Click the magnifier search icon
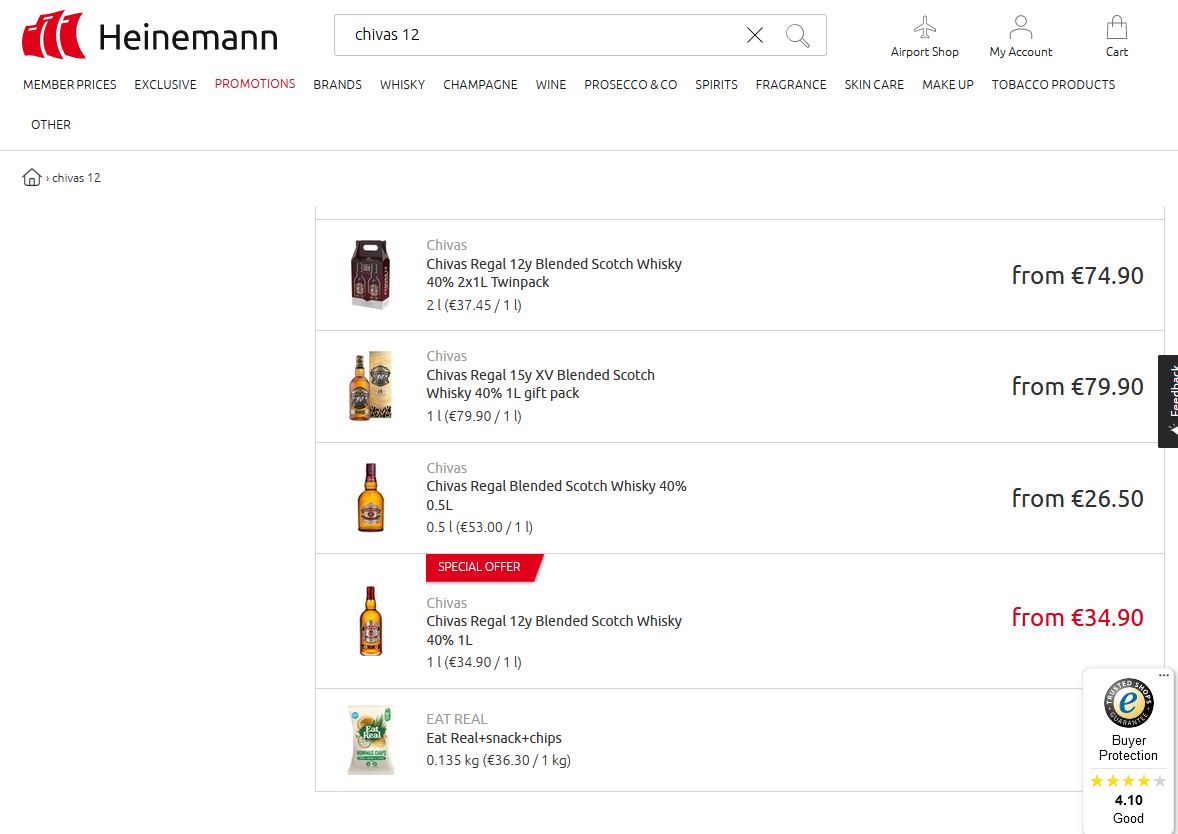The height and width of the screenshot is (834, 1178). tap(797, 35)
